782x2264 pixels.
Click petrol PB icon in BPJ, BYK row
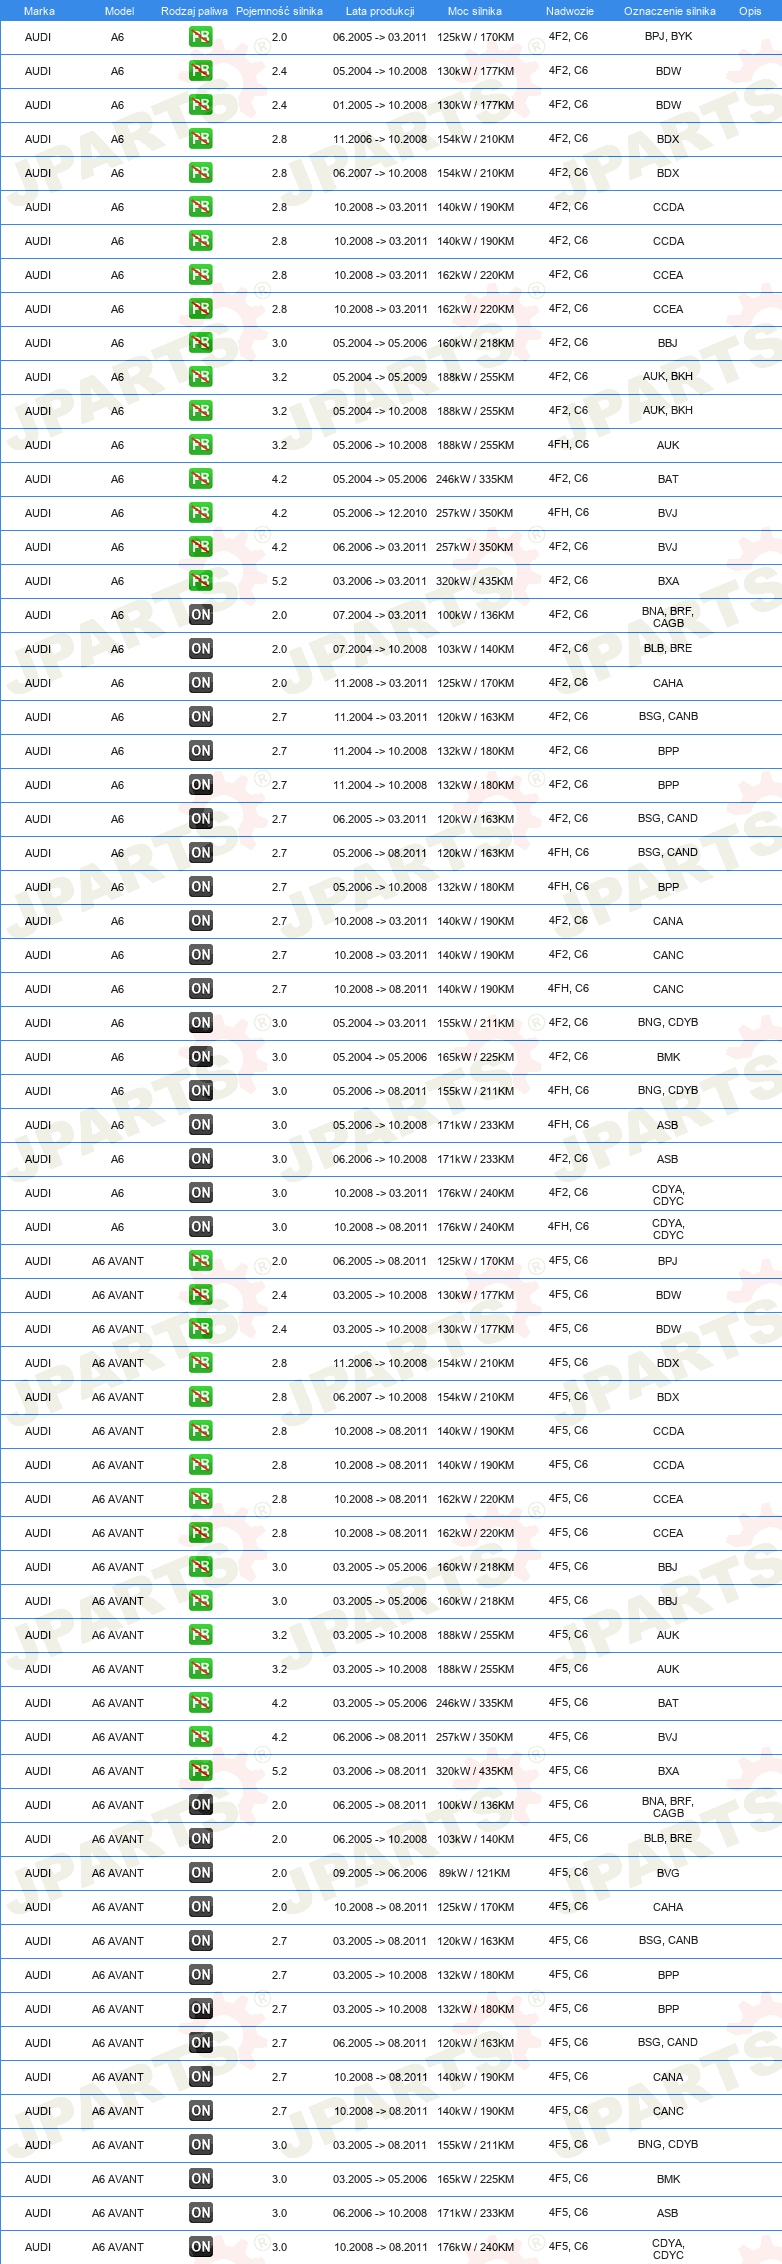point(200,37)
